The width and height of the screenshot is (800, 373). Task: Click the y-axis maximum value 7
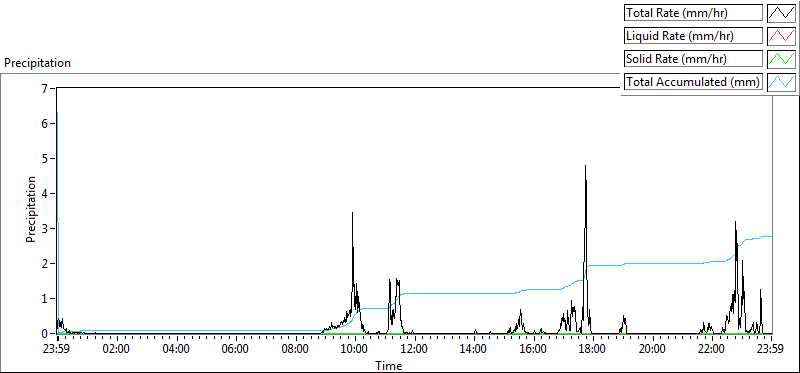(x=44, y=89)
